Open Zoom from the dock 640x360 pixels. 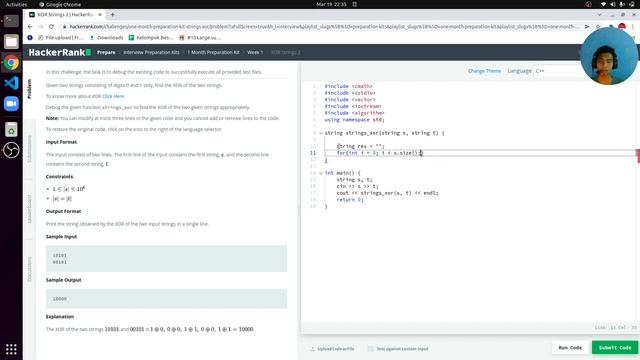11,104
